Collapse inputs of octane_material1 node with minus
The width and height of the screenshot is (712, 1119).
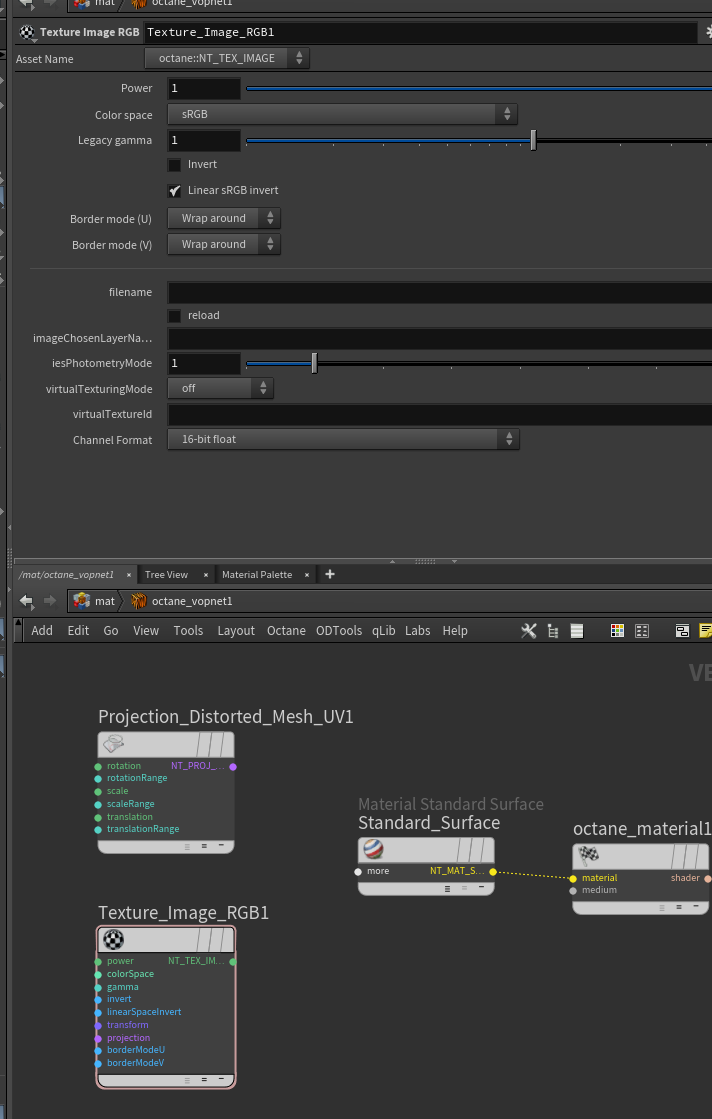coord(696,907)
